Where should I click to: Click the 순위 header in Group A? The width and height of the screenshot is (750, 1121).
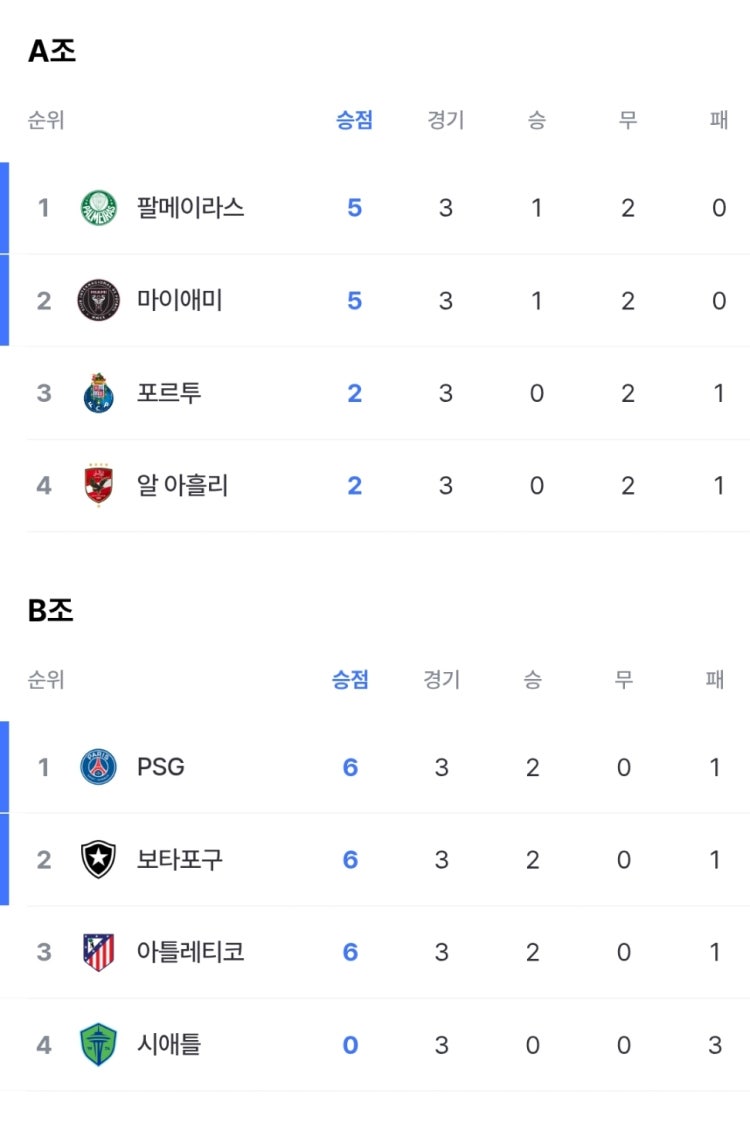(46, 119)
